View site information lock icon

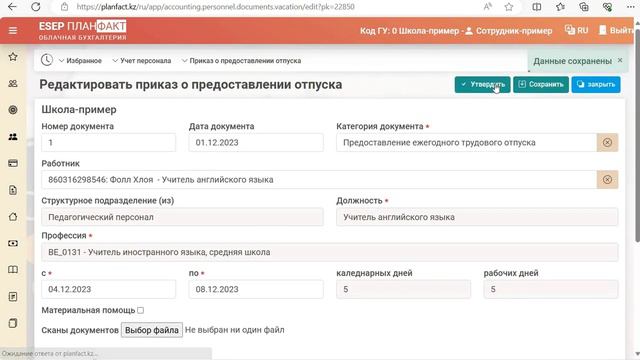(x=64, y=7)
